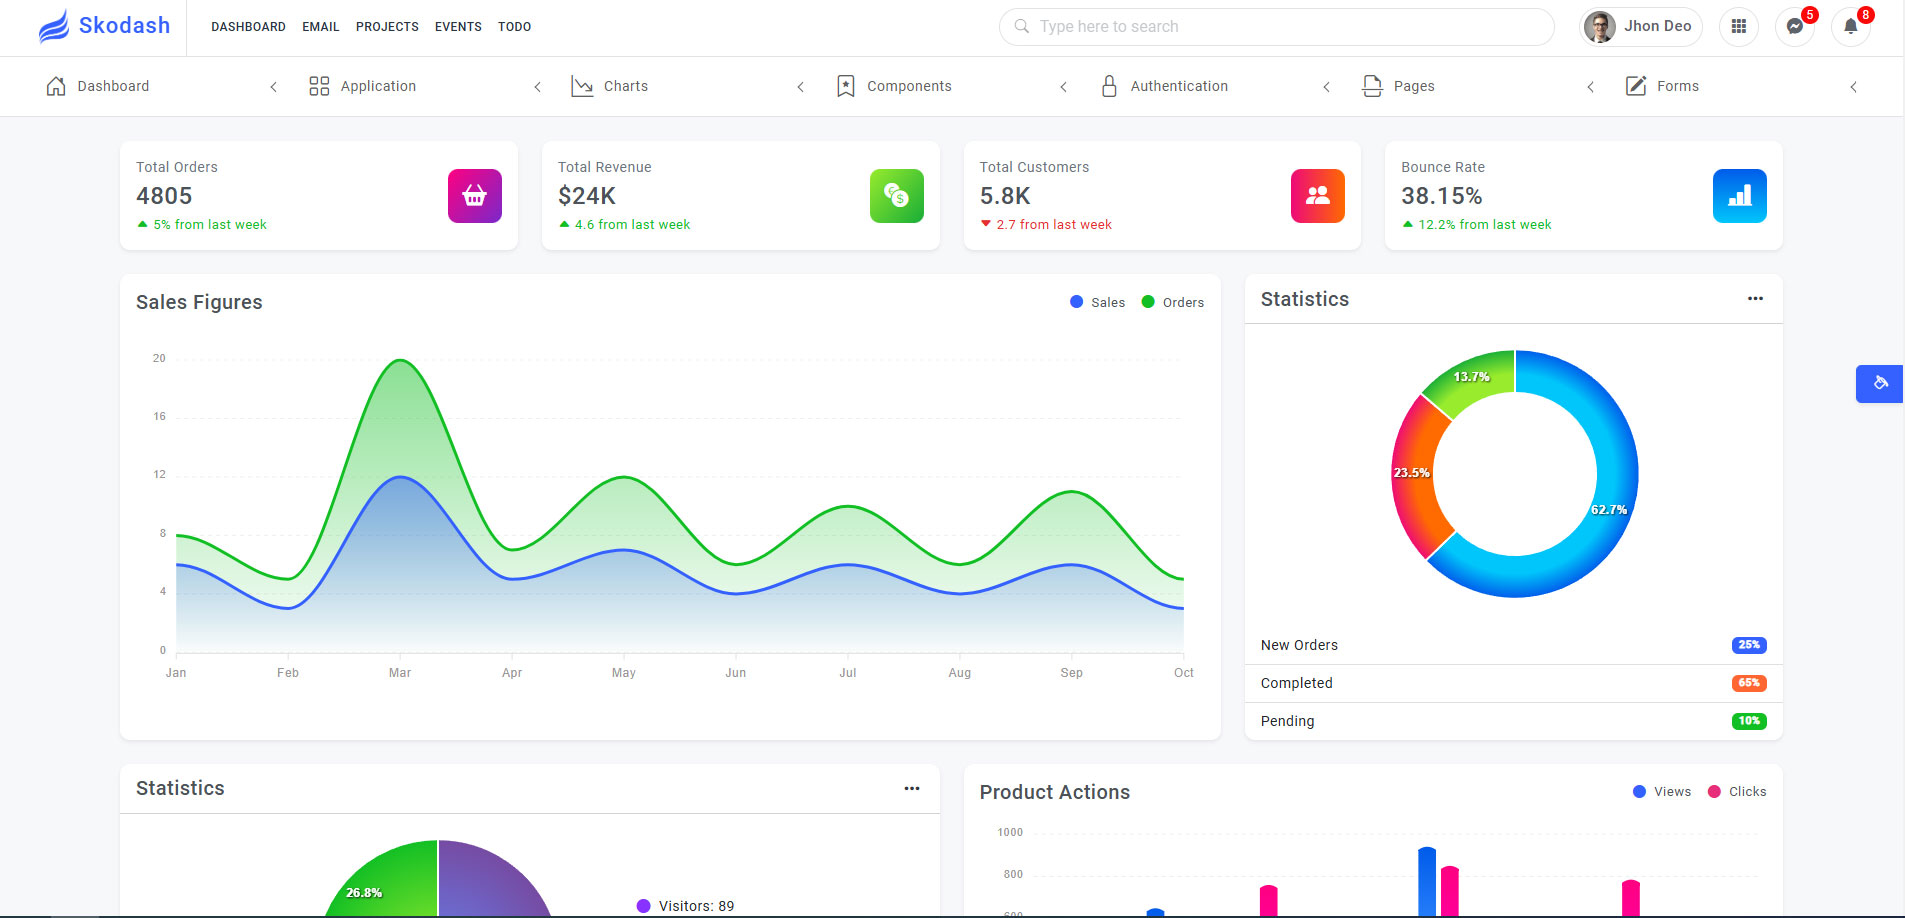The width and height of the screenshot is (1905, 918).
Task: Click the Total Orders basket icon
Action: click(x=475, y=196)
